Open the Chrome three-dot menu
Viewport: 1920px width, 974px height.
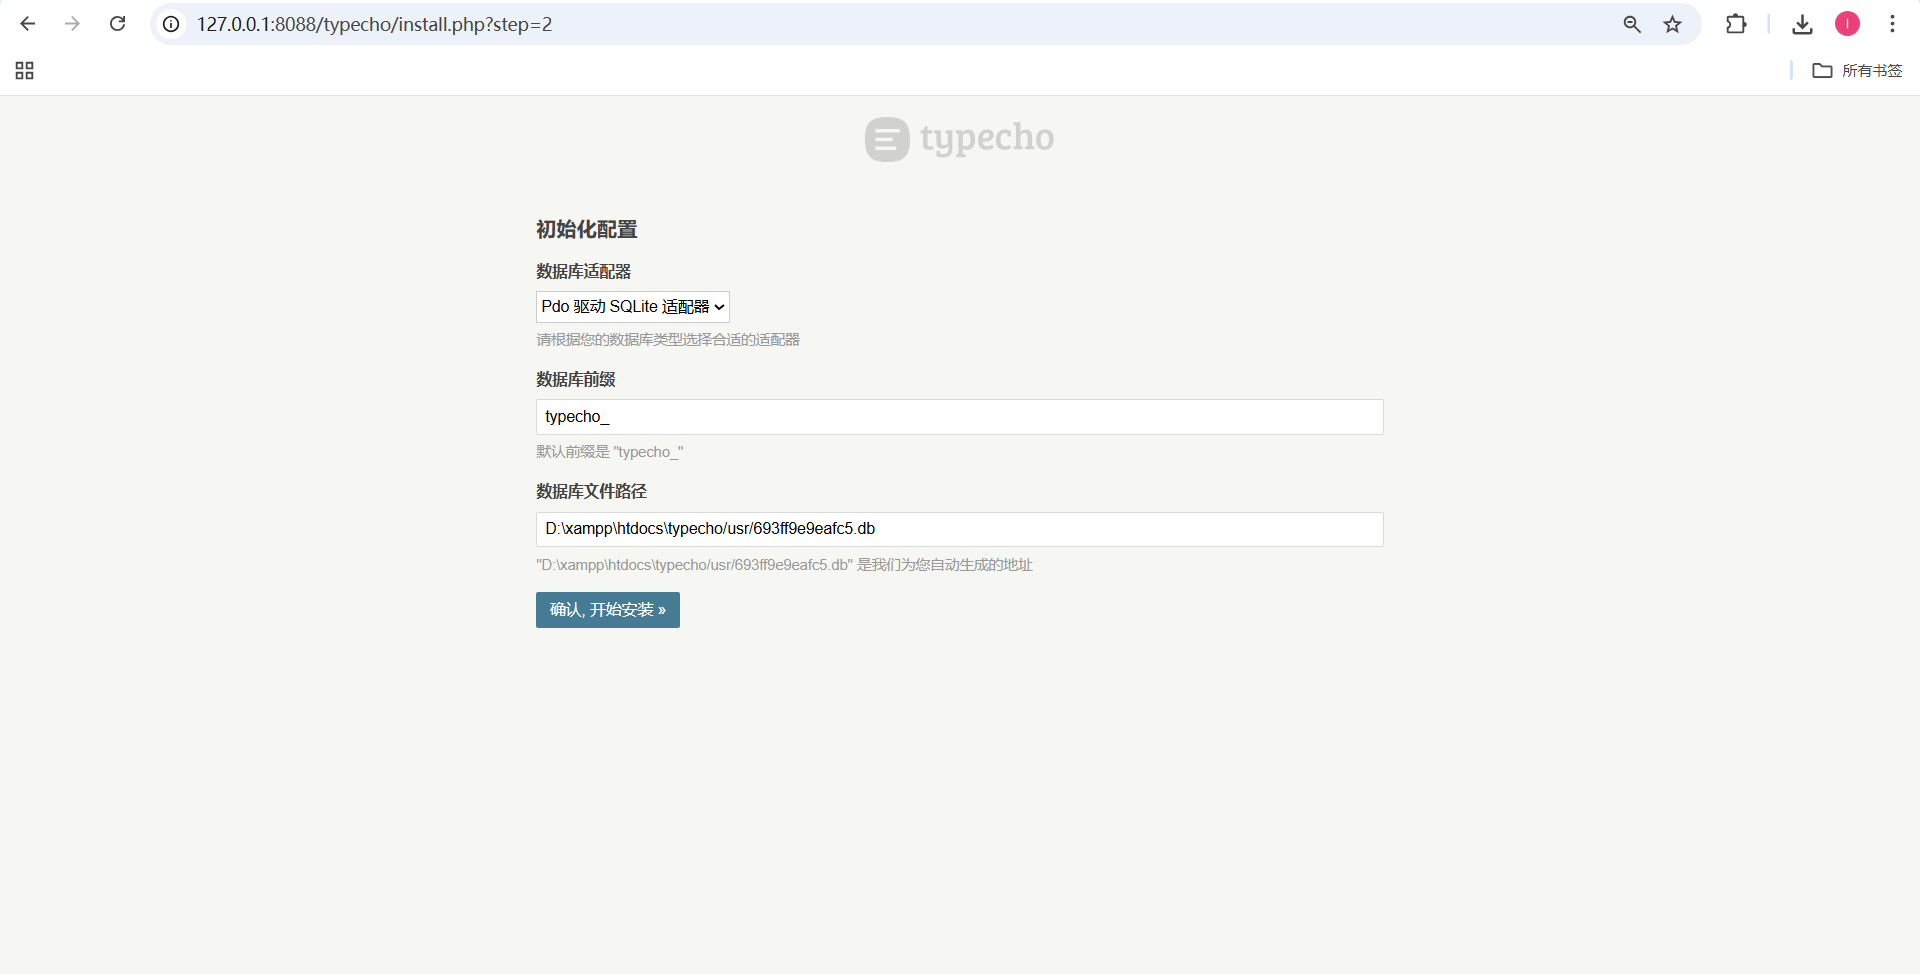coord(1892,24)
